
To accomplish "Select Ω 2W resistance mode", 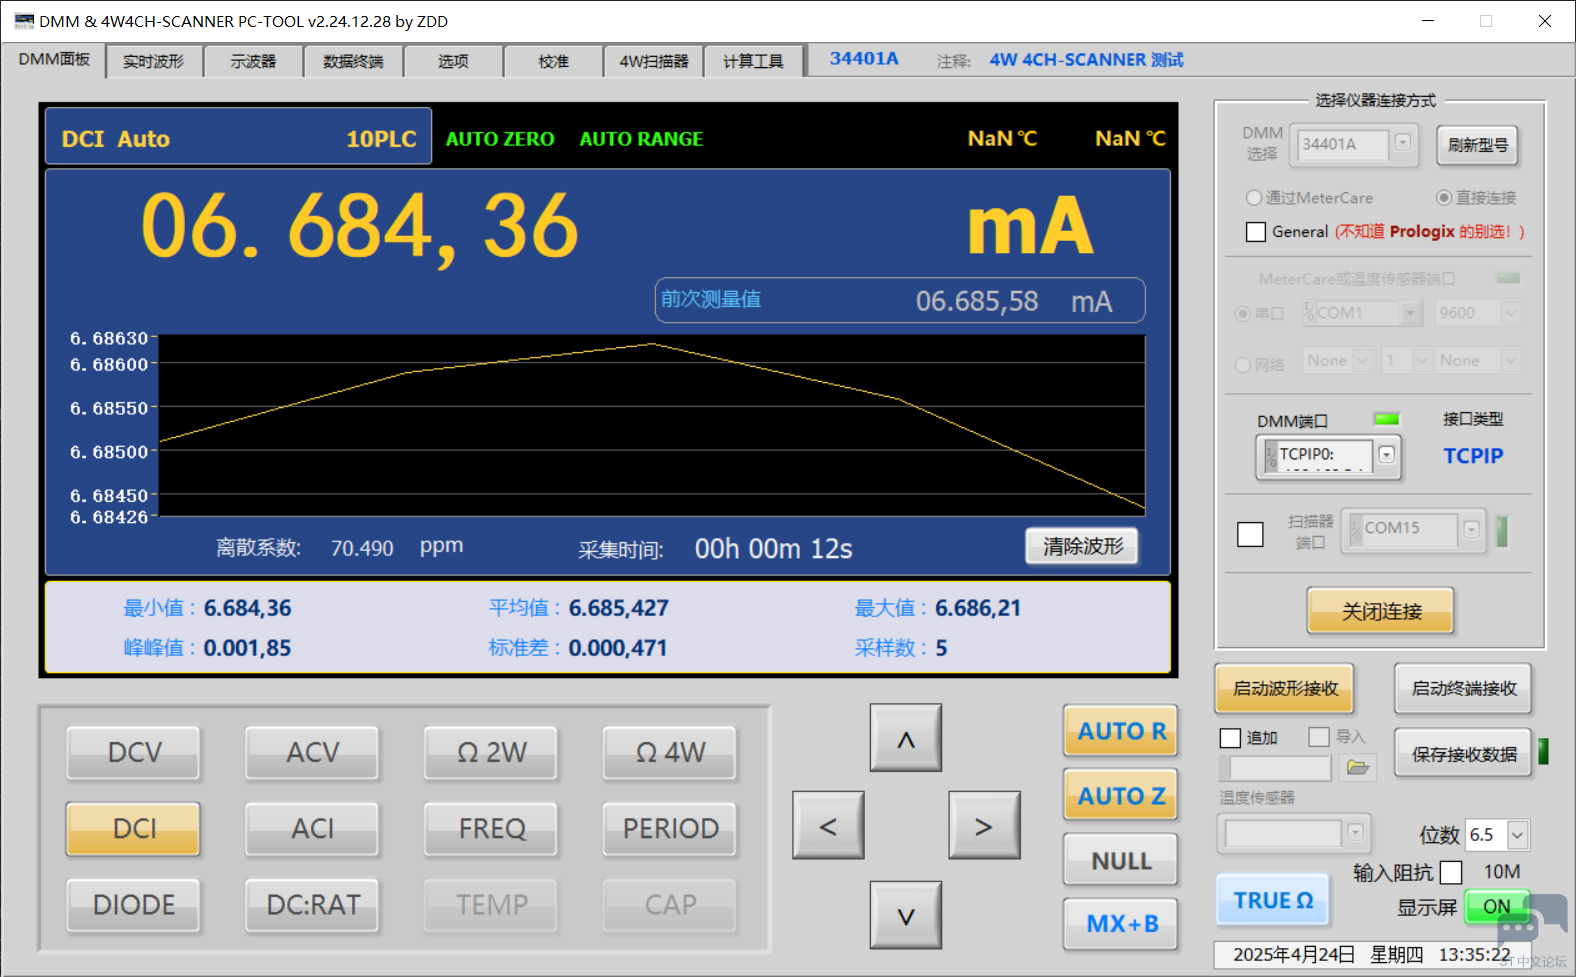I will (x=491, y=752).
